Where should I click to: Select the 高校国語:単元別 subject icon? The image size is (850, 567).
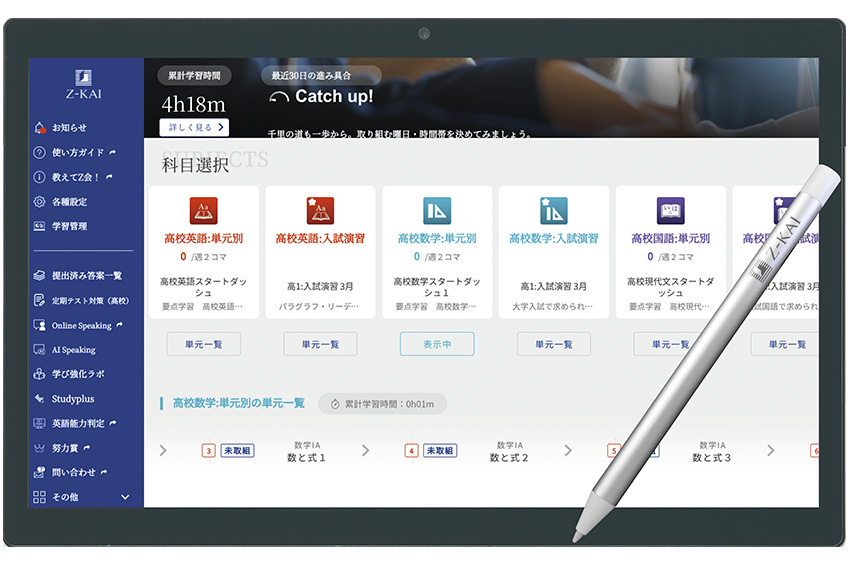coord(670,211)
